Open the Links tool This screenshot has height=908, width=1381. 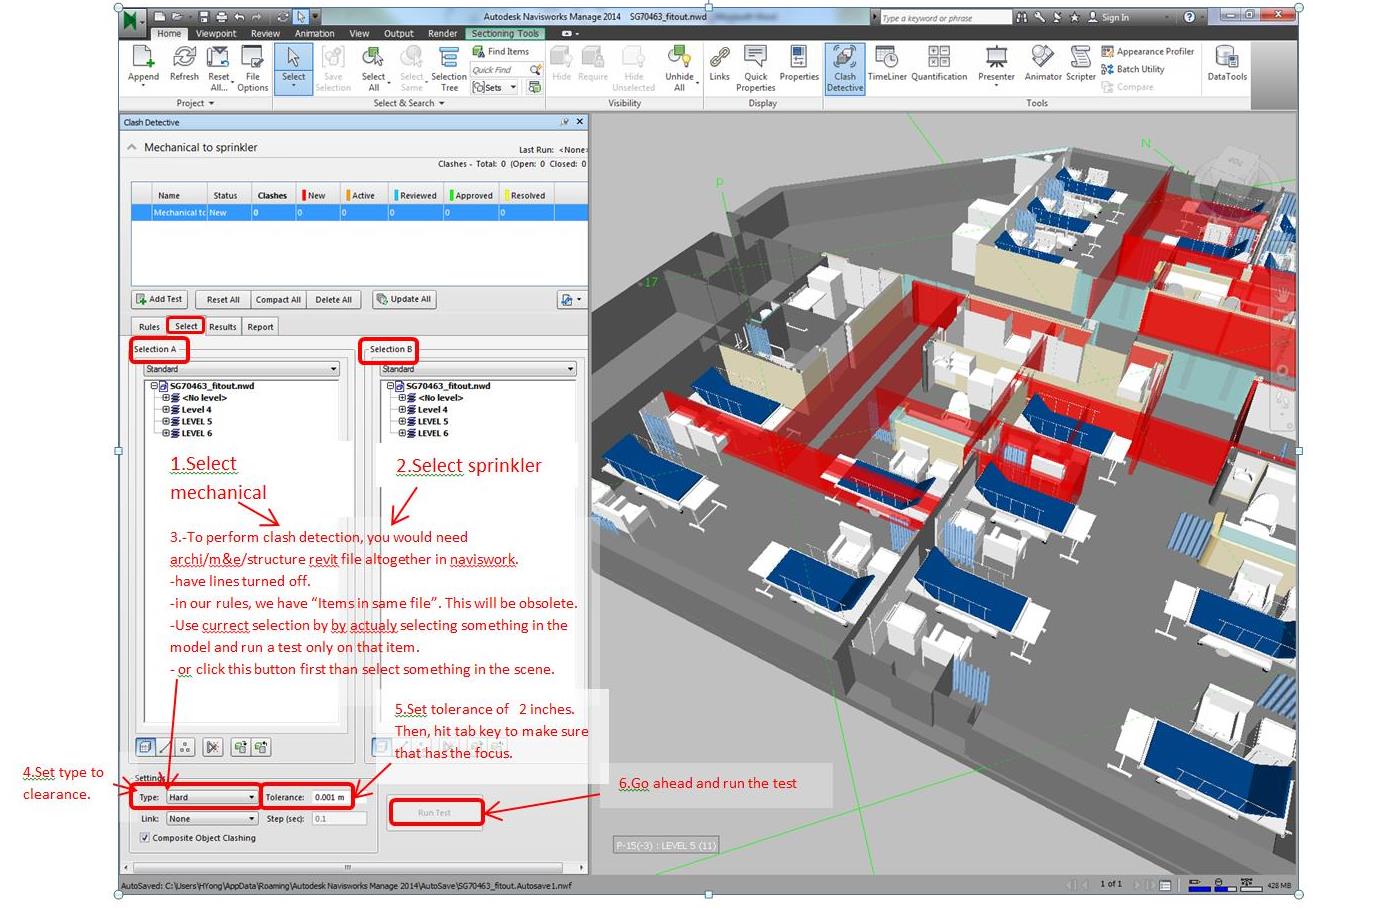point(719,63)
